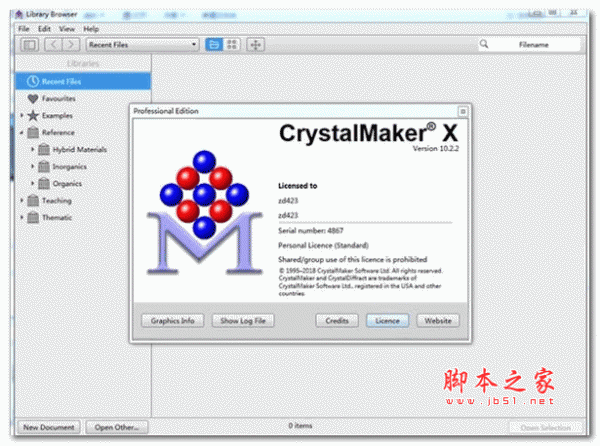Expand the Thematic node
This screenshot has width=600, height=446.
[x=22, y=217]
